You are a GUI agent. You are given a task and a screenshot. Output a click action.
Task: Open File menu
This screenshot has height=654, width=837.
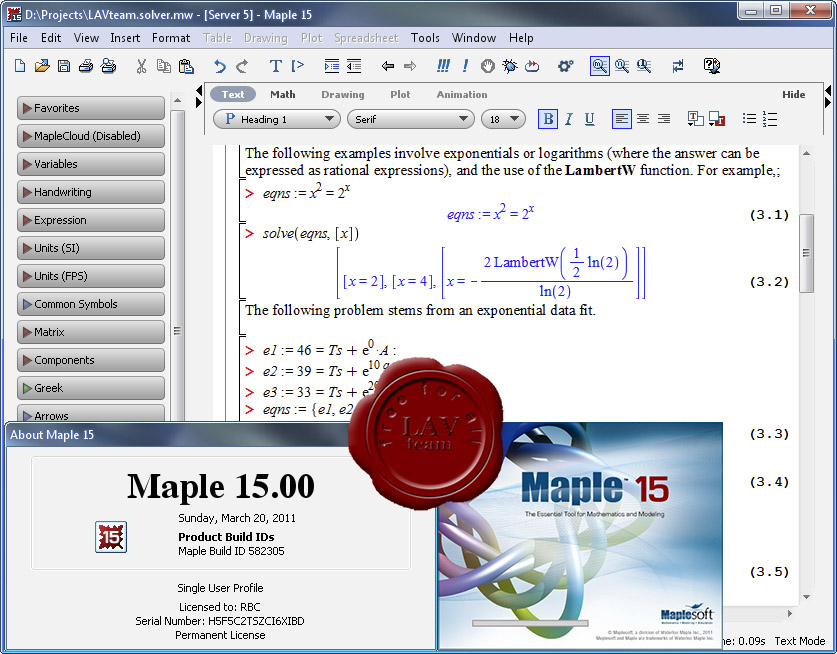[x=19, y=38]
